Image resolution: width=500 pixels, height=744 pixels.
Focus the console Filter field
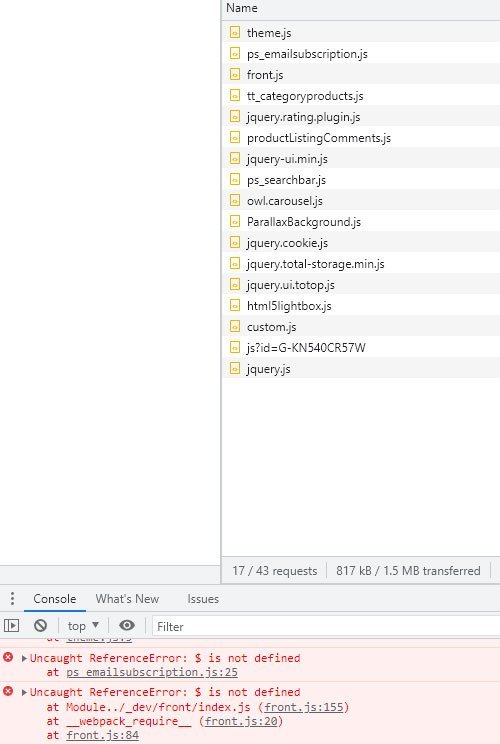tap(326, 626)
